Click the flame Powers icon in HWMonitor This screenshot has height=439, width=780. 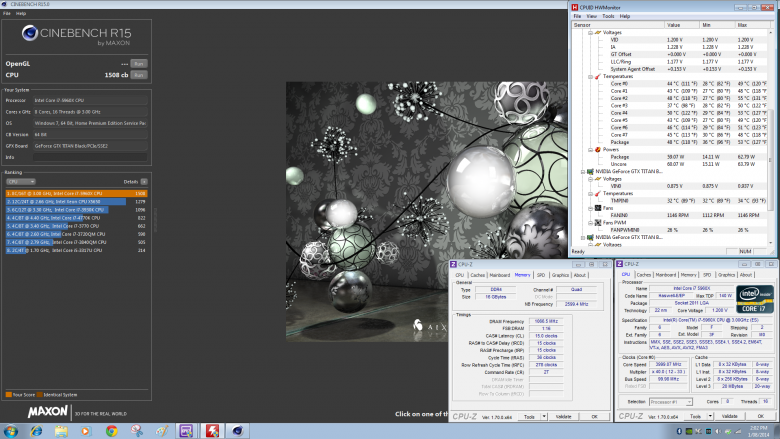coord(598,150)
